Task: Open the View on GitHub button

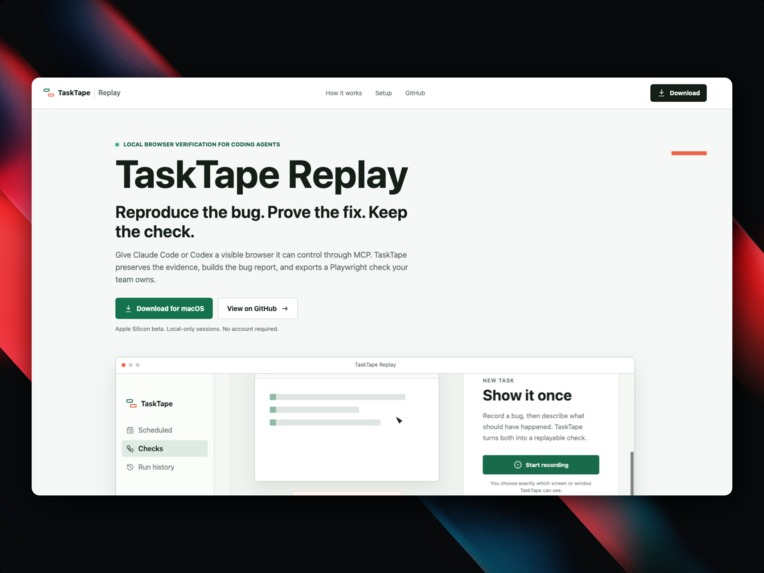Action: (258, 308)
